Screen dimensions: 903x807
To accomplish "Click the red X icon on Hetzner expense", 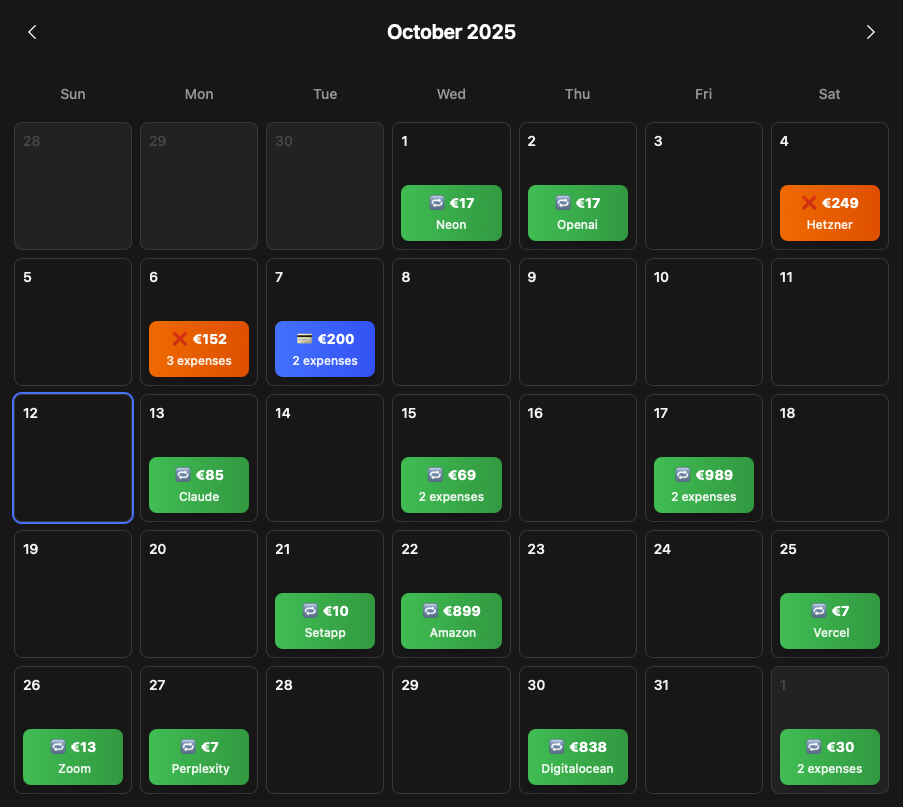I will tap(809, 203).
